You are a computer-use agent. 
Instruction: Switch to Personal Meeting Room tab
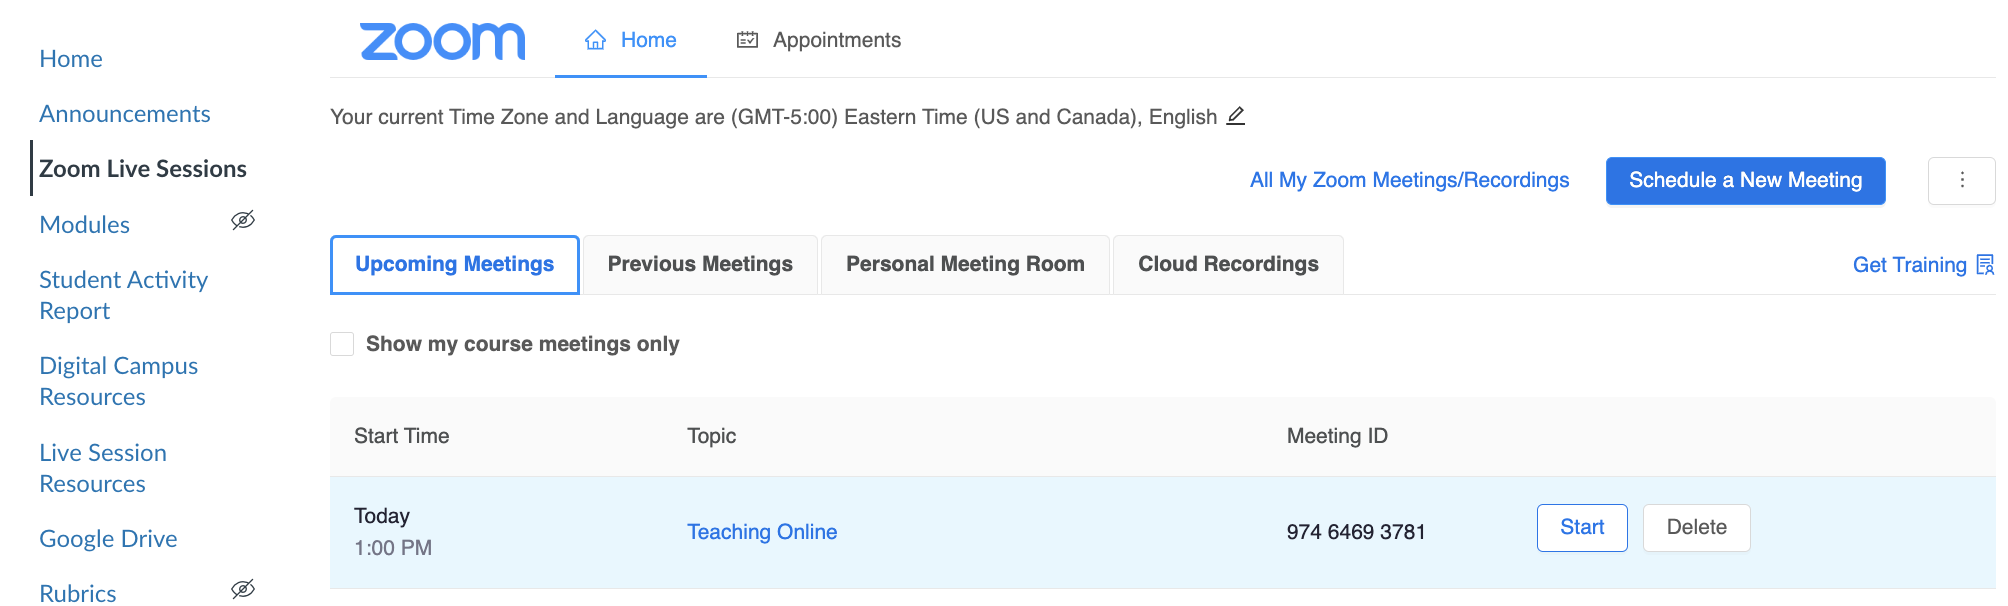(x=965, y=264)
